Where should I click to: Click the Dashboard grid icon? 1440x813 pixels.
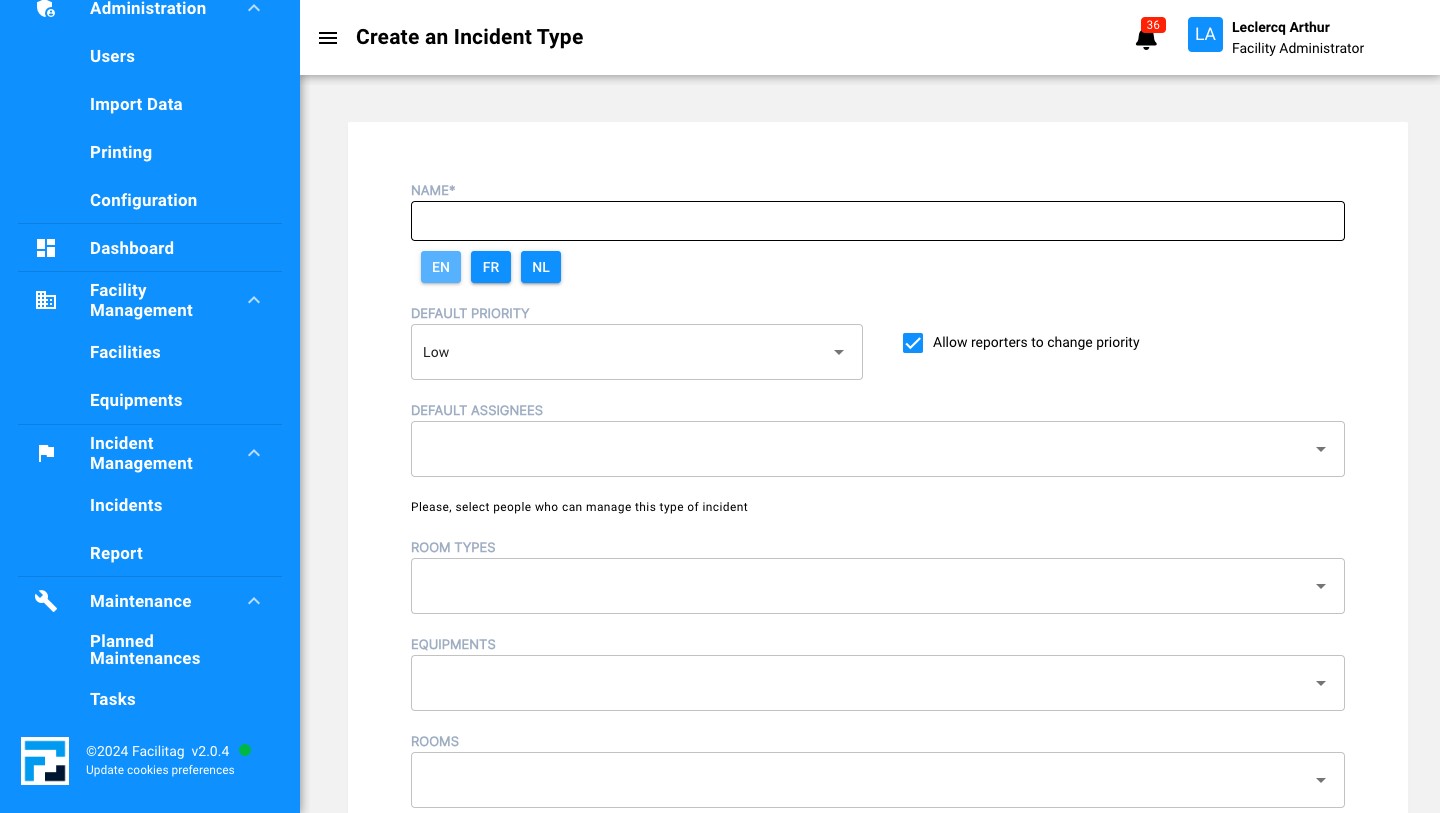pos(46,248)
